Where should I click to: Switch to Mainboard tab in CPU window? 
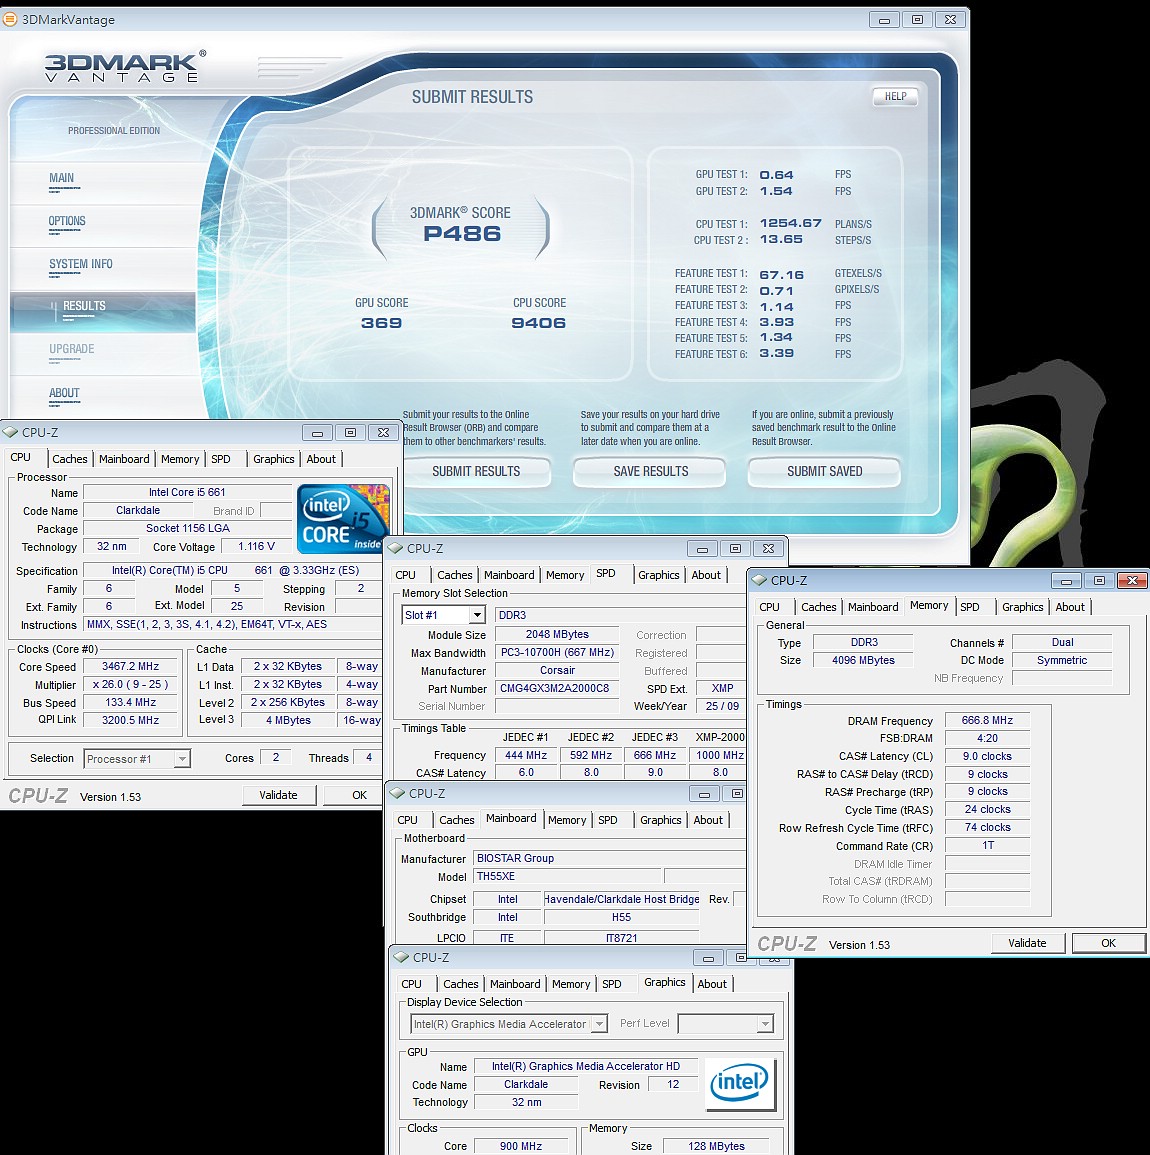point(125,459)
